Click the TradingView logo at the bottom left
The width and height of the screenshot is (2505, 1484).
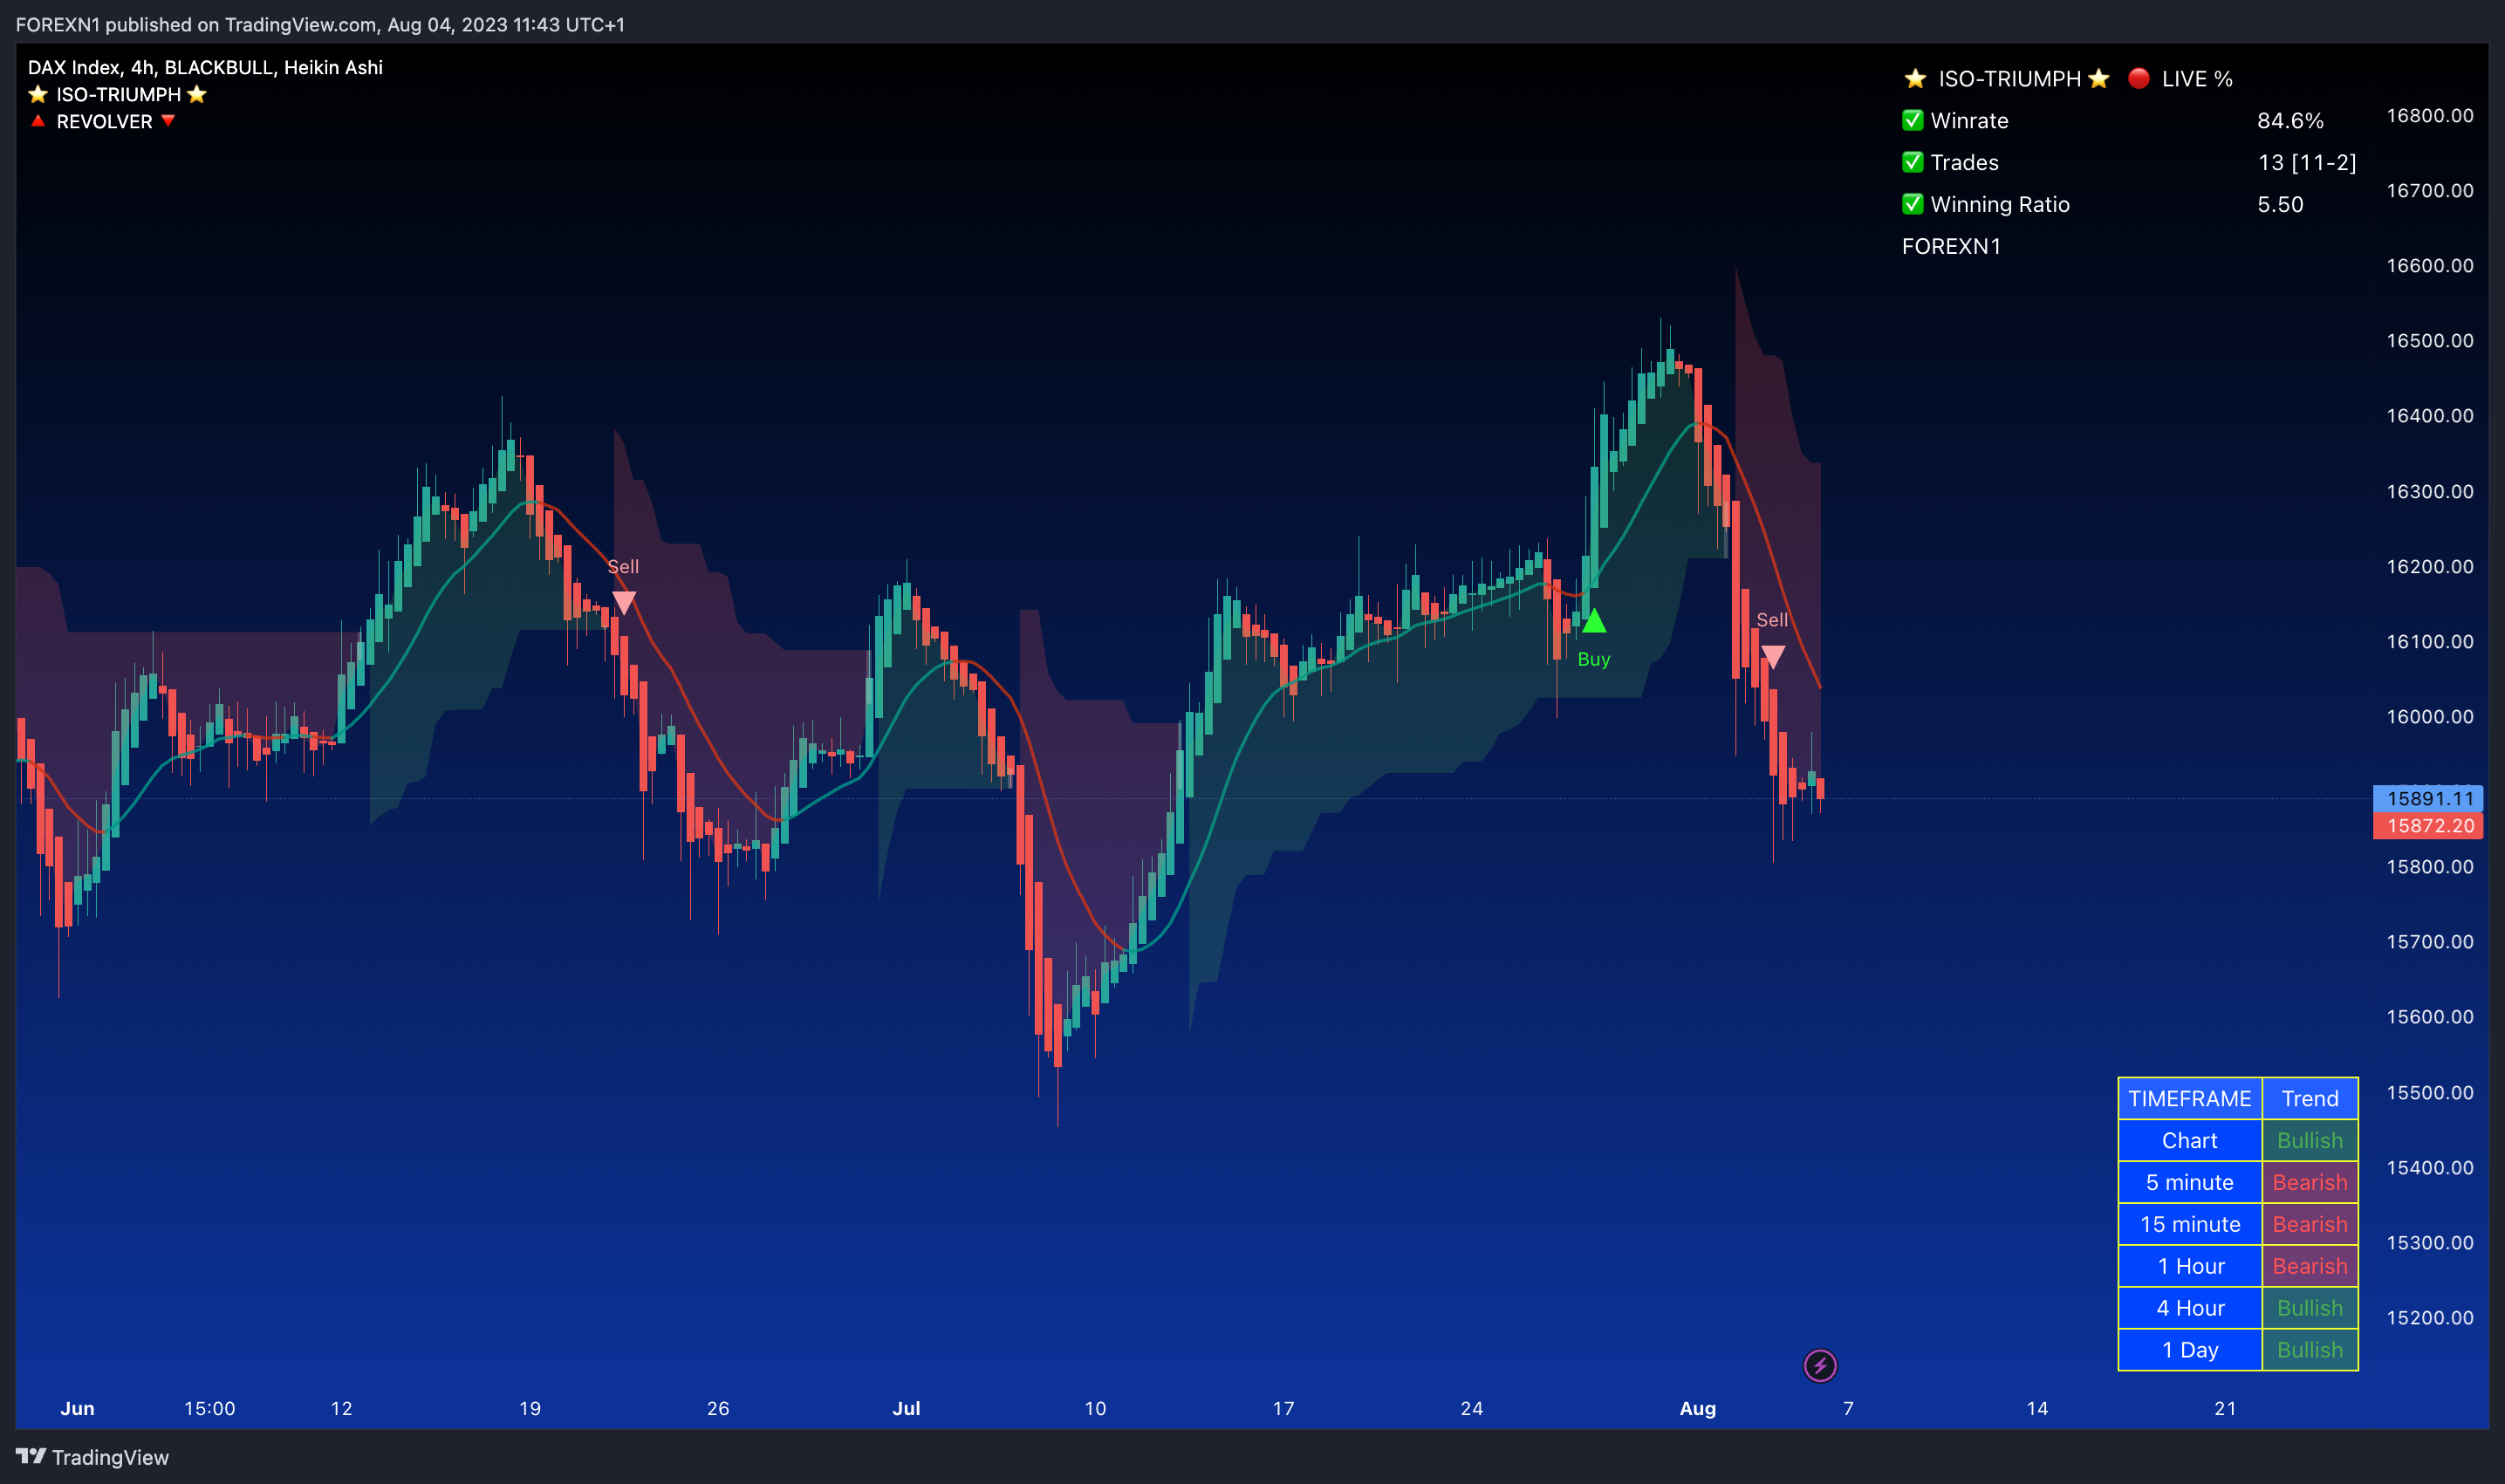(x=92, y=1457)
